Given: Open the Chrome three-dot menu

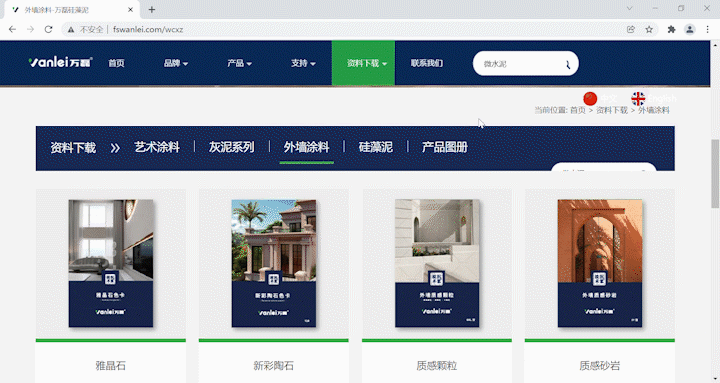Looking at the screenshot, I should [708, 29].
